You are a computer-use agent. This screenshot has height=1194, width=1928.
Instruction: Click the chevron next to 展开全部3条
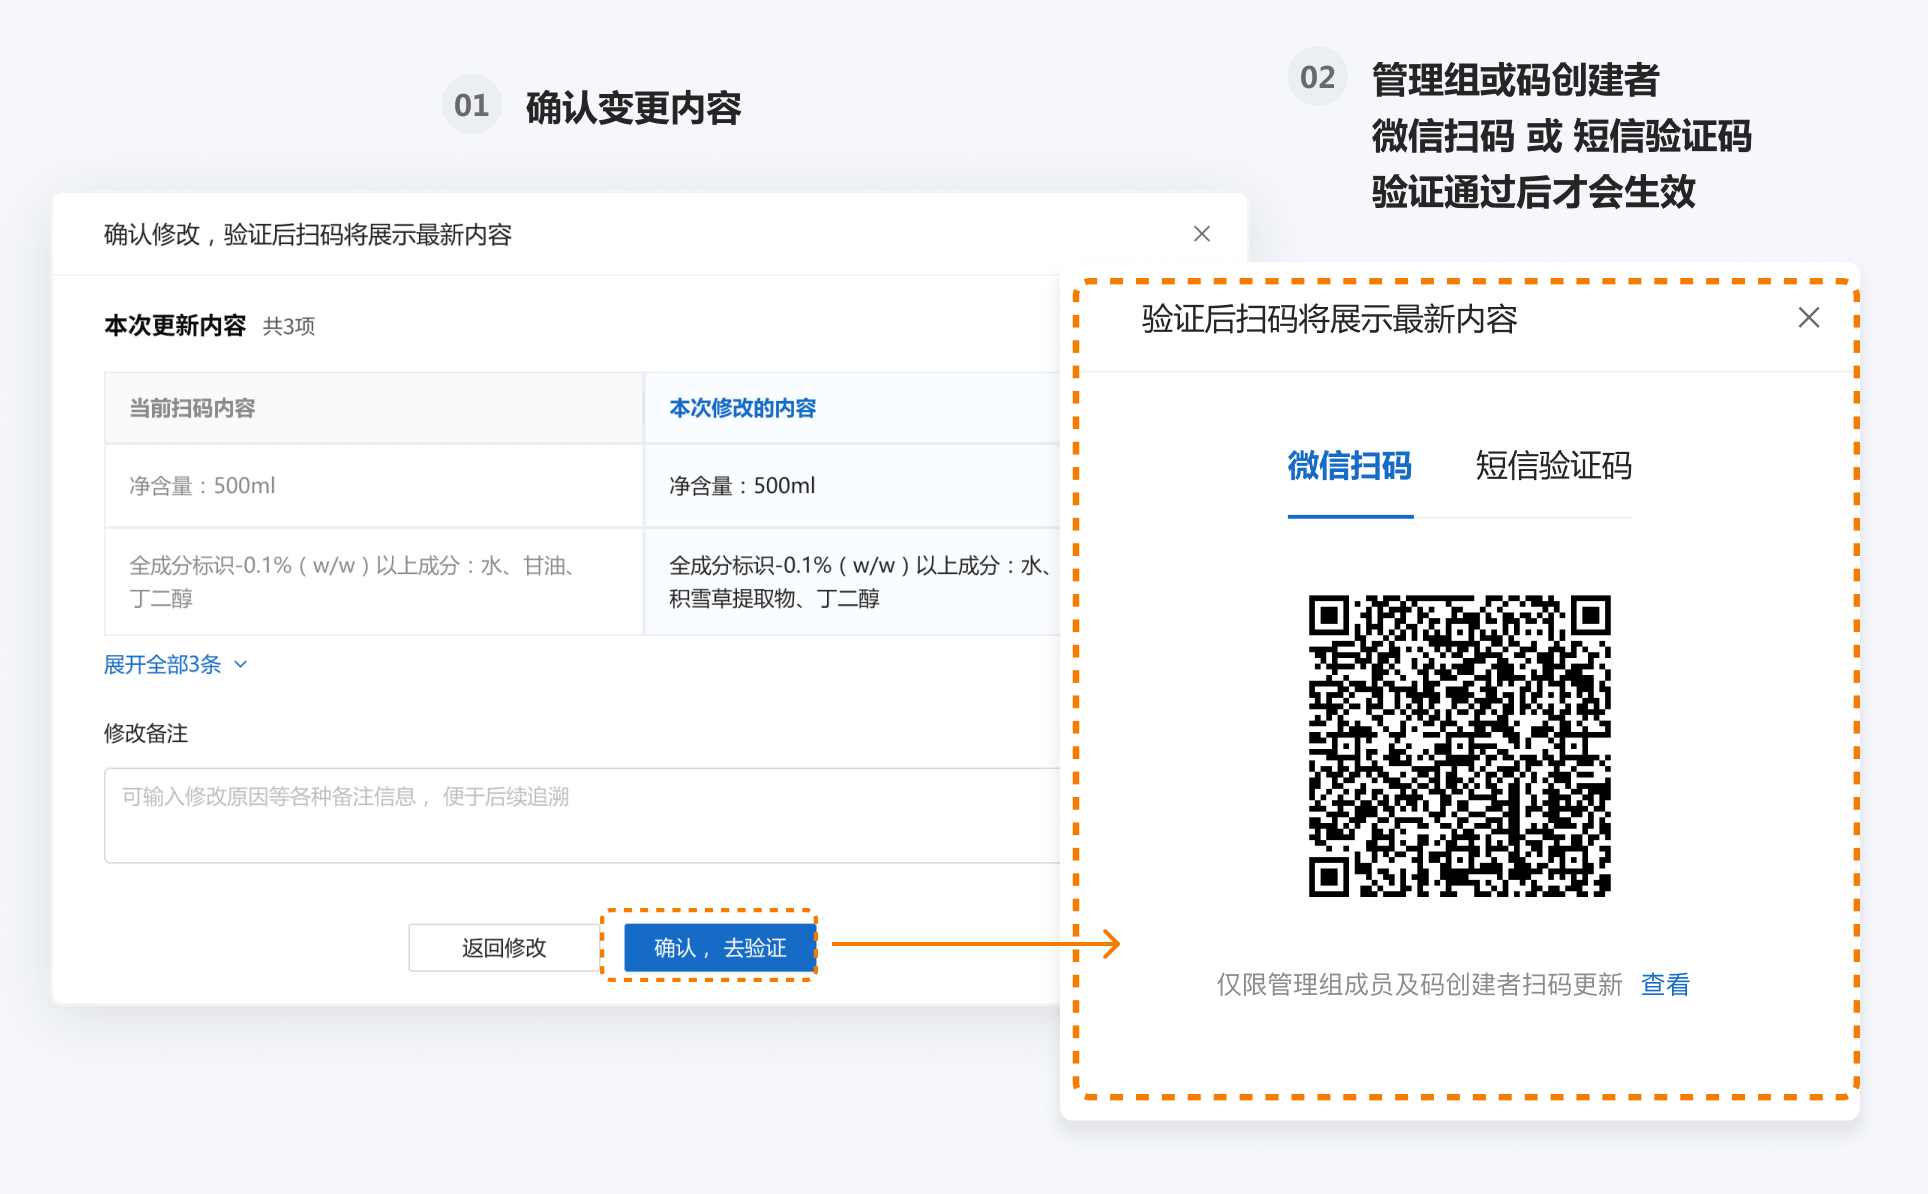[240, 665]
